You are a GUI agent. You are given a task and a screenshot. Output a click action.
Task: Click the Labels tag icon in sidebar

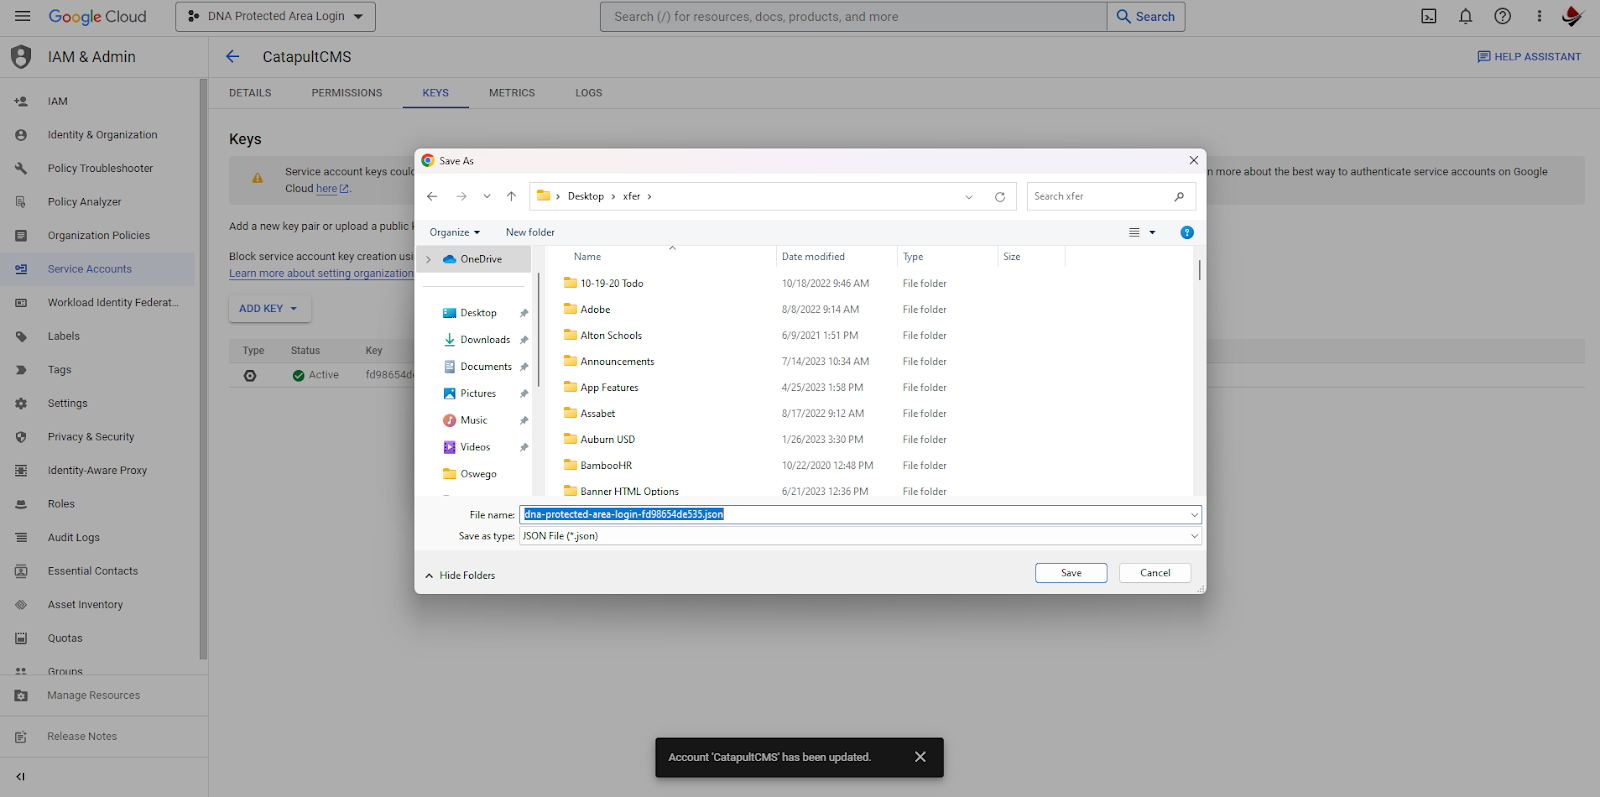coord(21,336)
